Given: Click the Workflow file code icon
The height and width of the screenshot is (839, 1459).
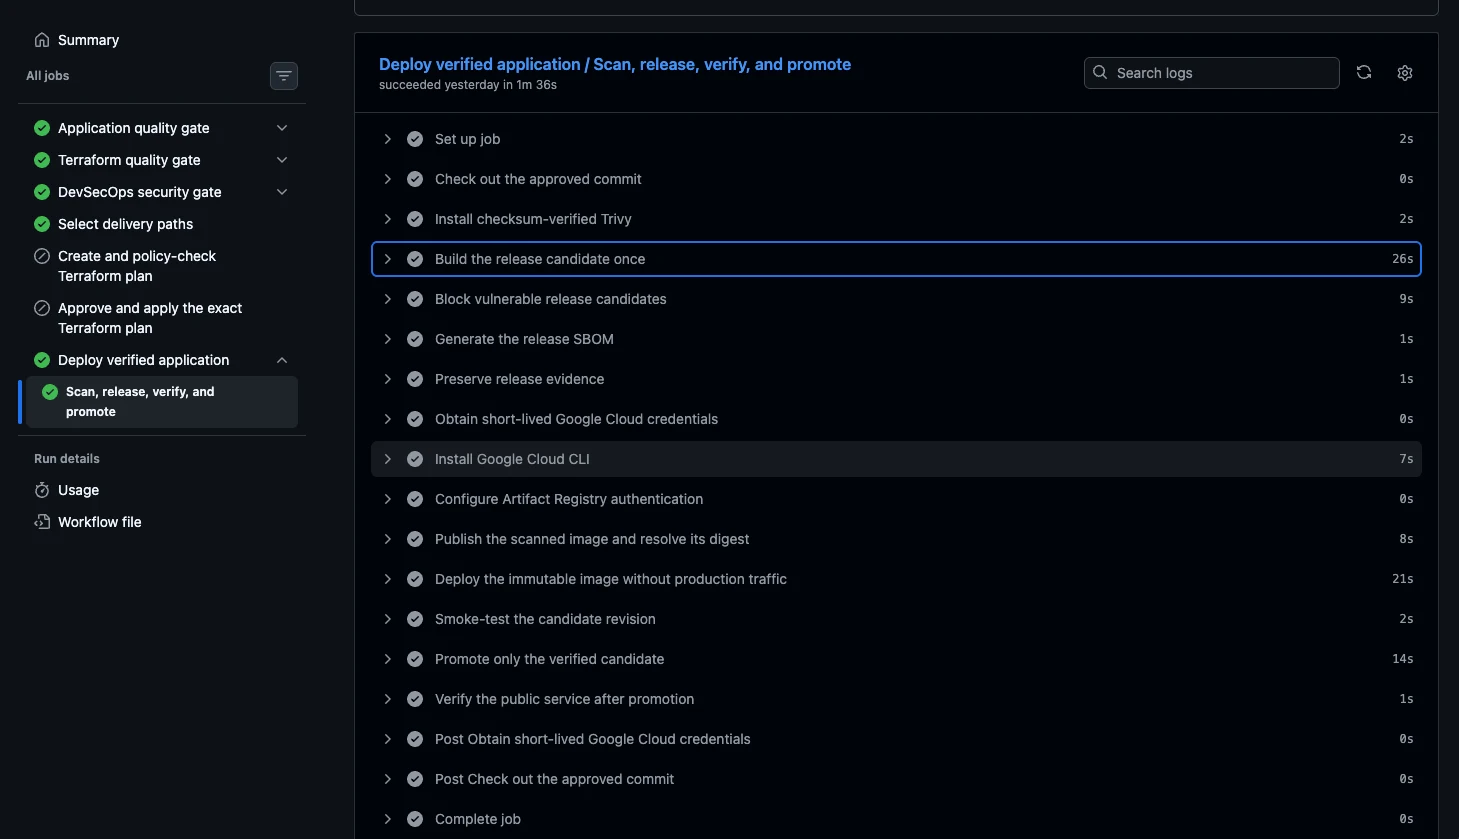Looking at the screenshot, I should click(x=42, y=522).
